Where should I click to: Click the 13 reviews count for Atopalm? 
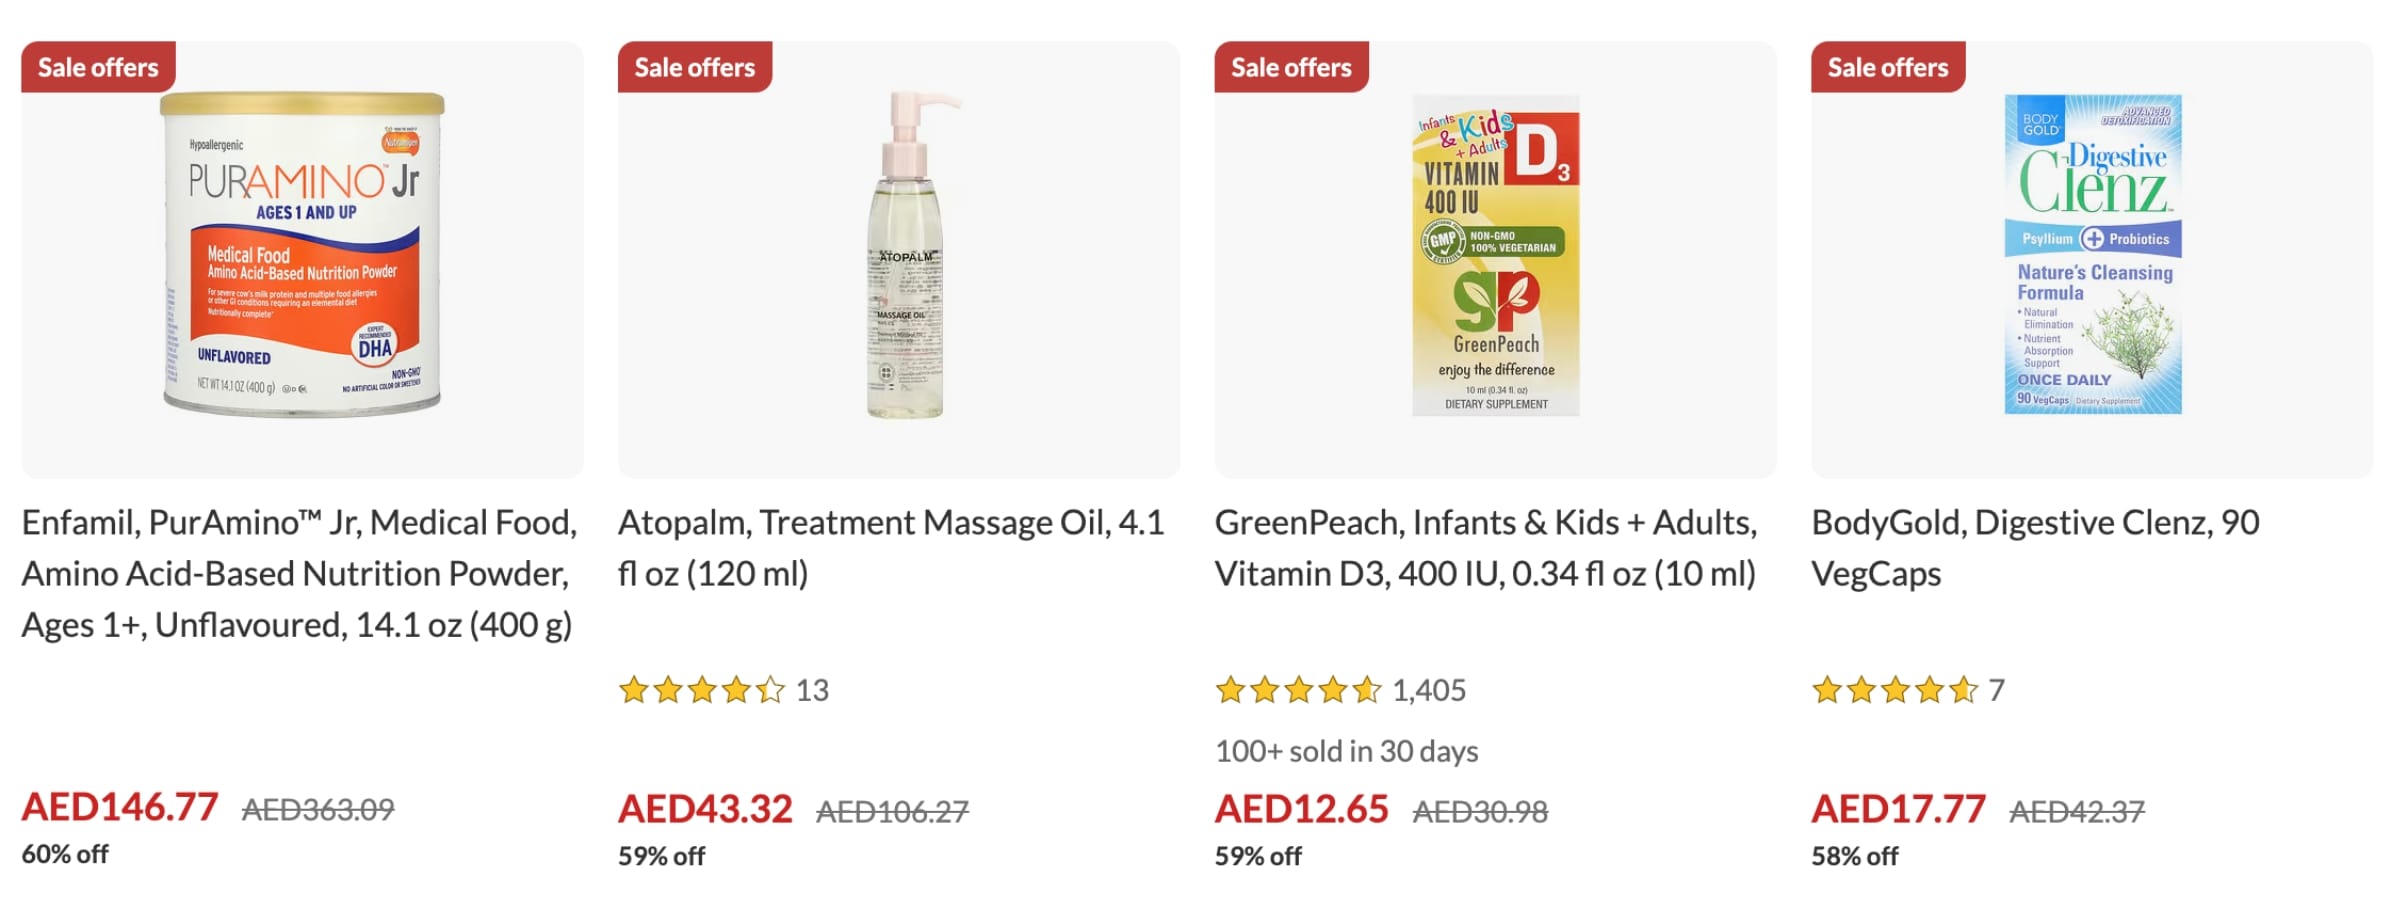[x=812, y=690]
